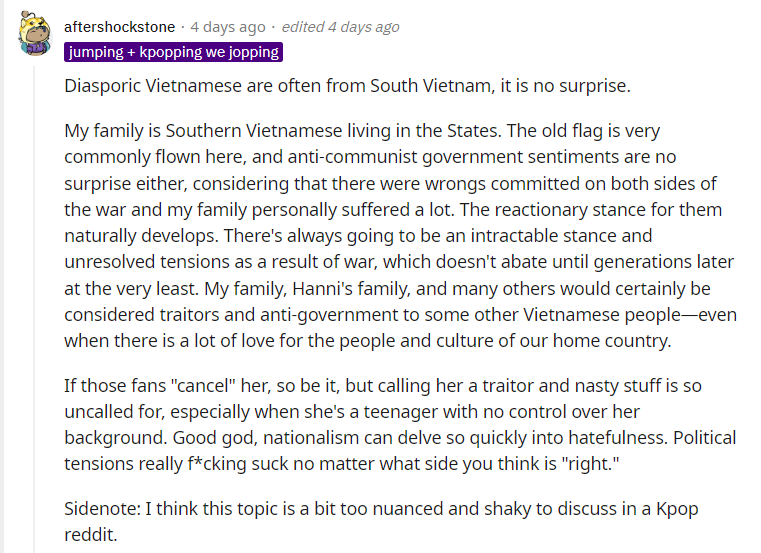Click the "4 days ago" comment timestamp
Image resolution: width=761 pixels, height=553 pixels.
228,27
